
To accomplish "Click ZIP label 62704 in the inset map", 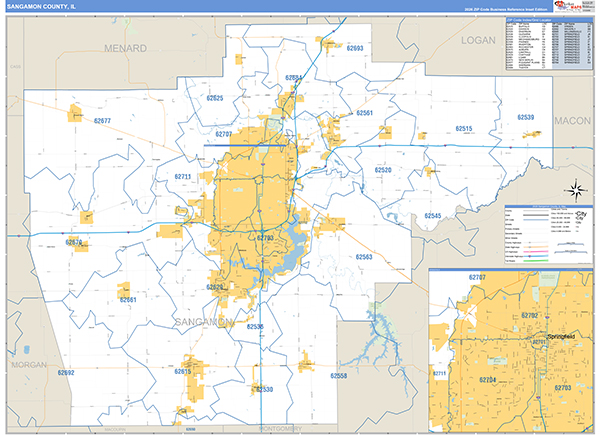I will point(488,380).
